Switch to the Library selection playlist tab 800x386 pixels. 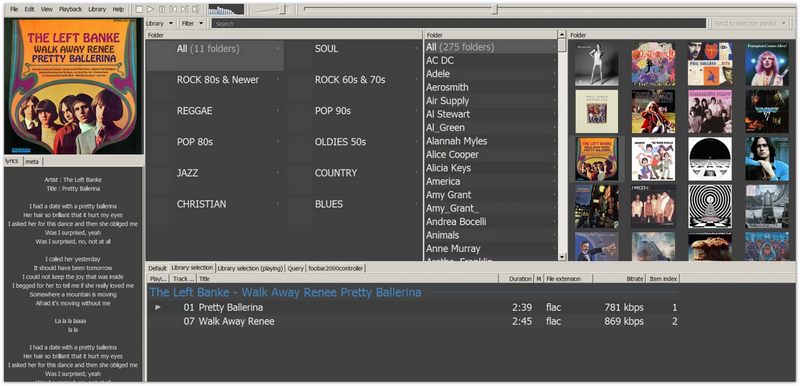(x=192, y=268)
